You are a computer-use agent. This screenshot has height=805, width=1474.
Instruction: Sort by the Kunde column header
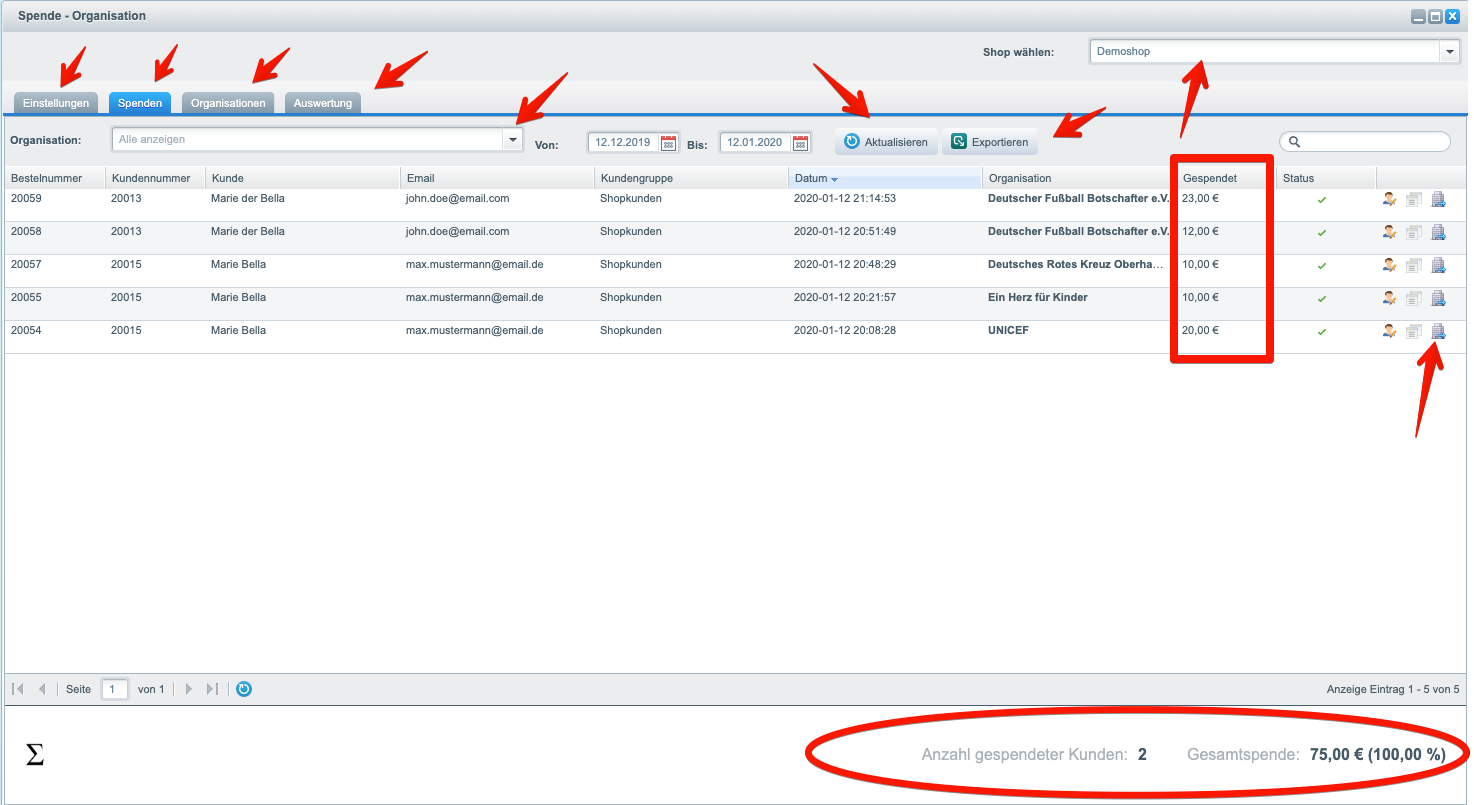click(302, 178)
